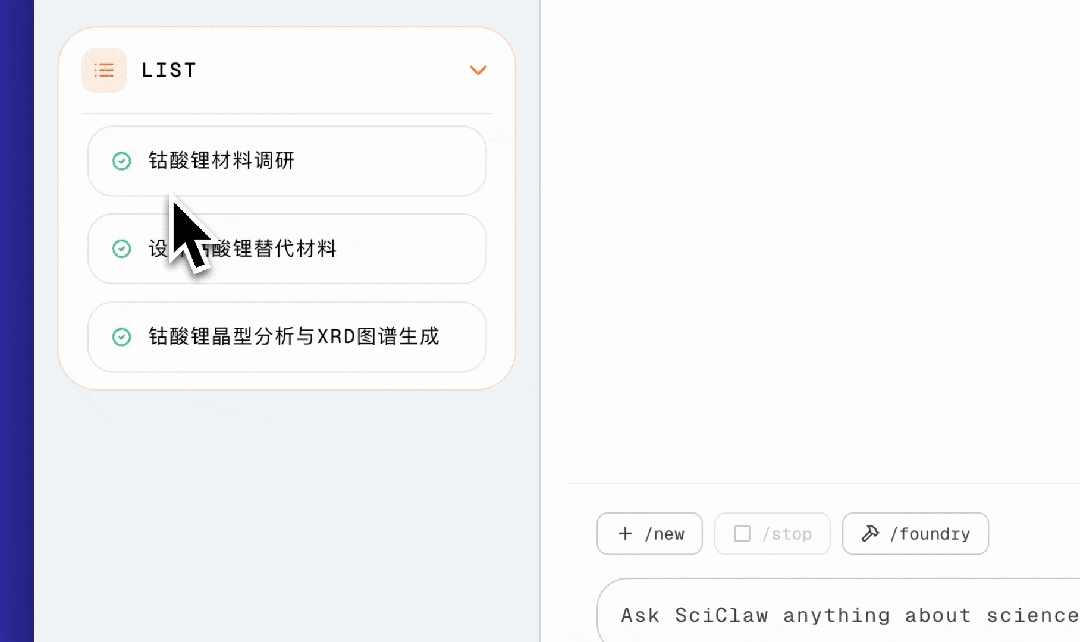Toggle the check circle on the 替代材料 task
This screenshot has height=642, width=1080.
[121, 249]
